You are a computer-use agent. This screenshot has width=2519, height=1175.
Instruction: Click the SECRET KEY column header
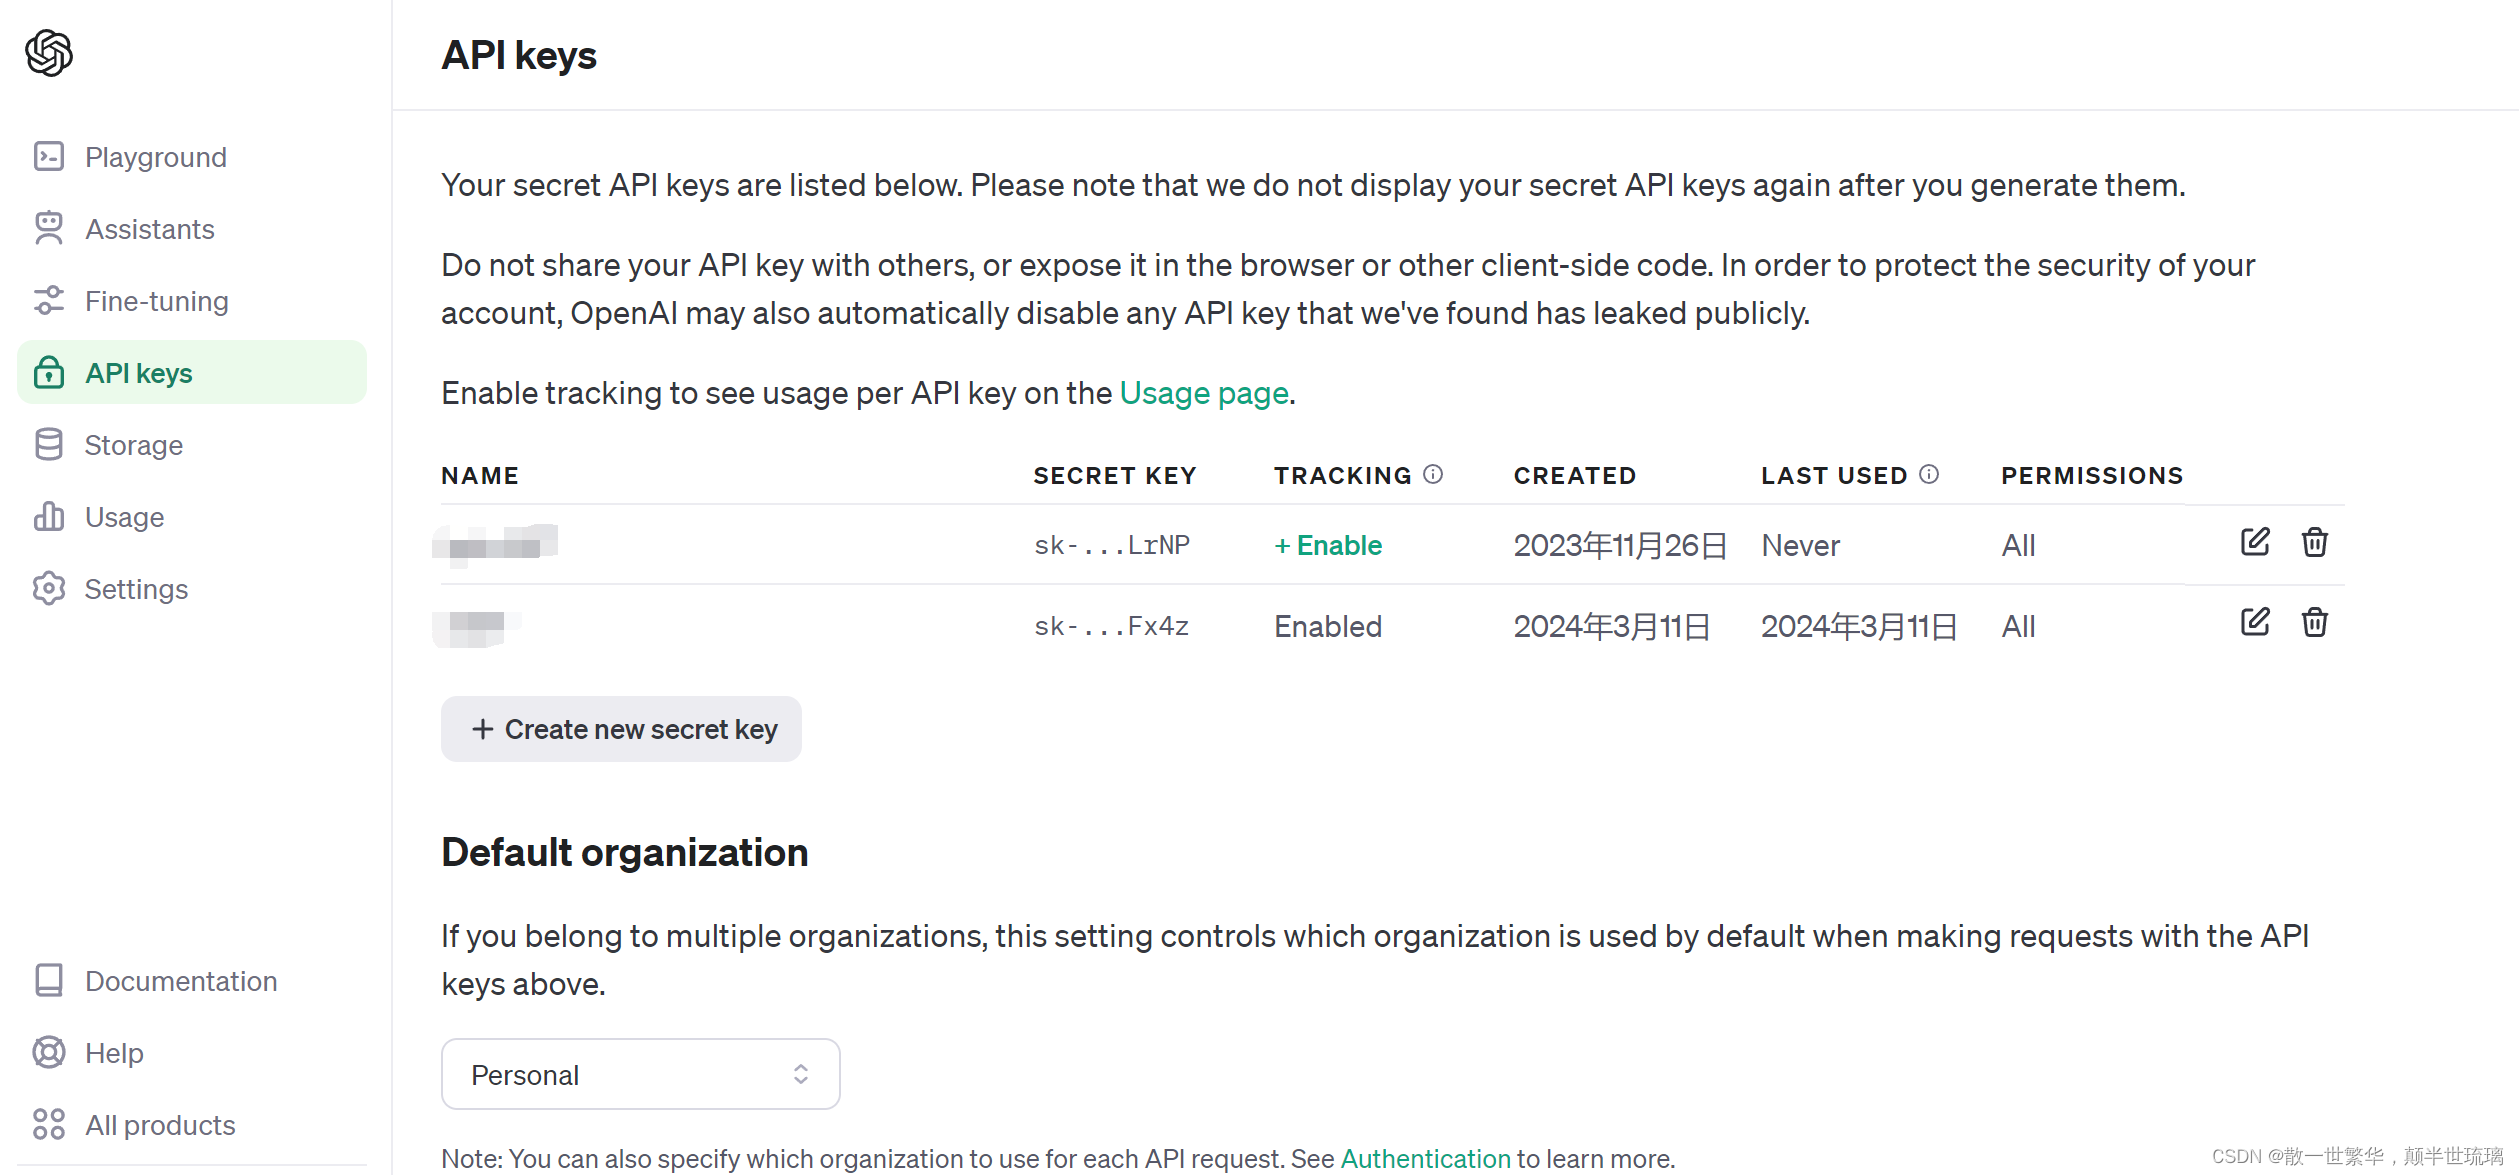tap(1115, 475)
